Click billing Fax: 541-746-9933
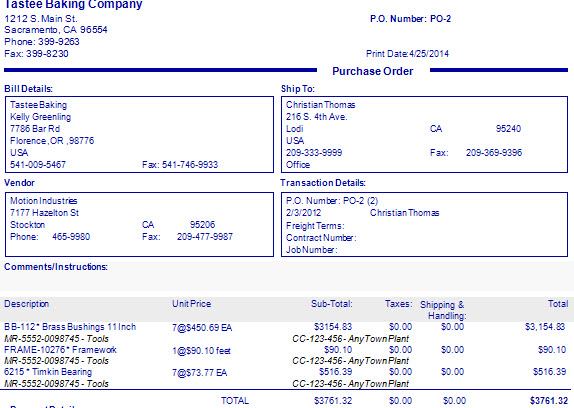 (180, 165)
